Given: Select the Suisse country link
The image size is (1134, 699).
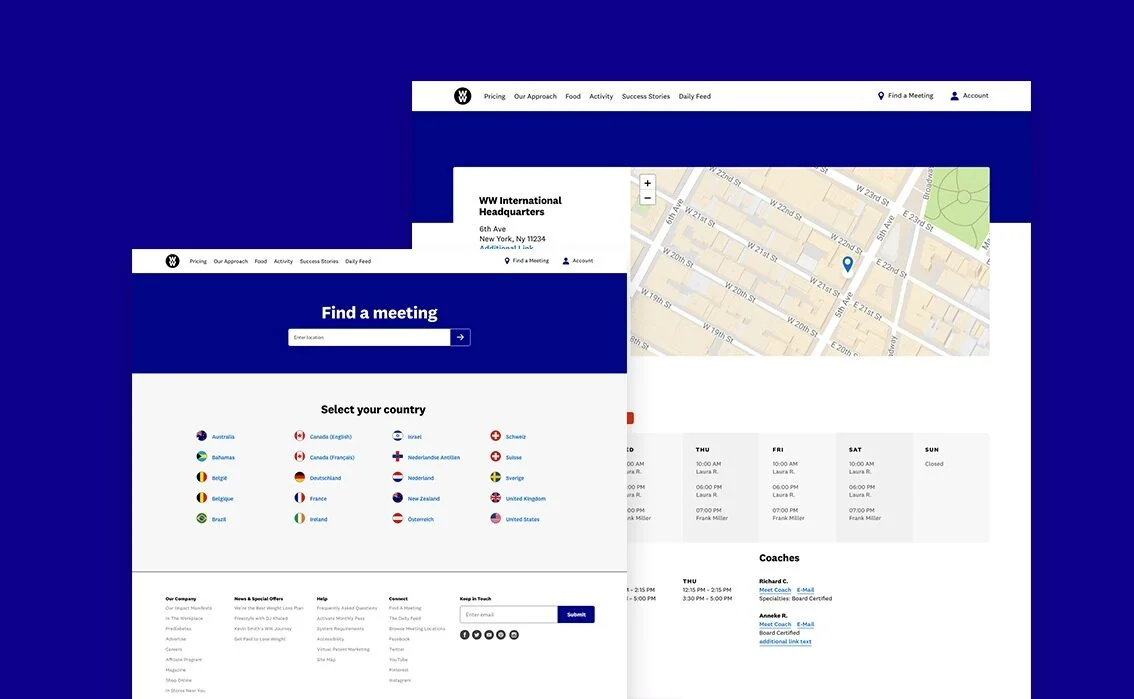Looking at the screenshot, I should point(513,458).
